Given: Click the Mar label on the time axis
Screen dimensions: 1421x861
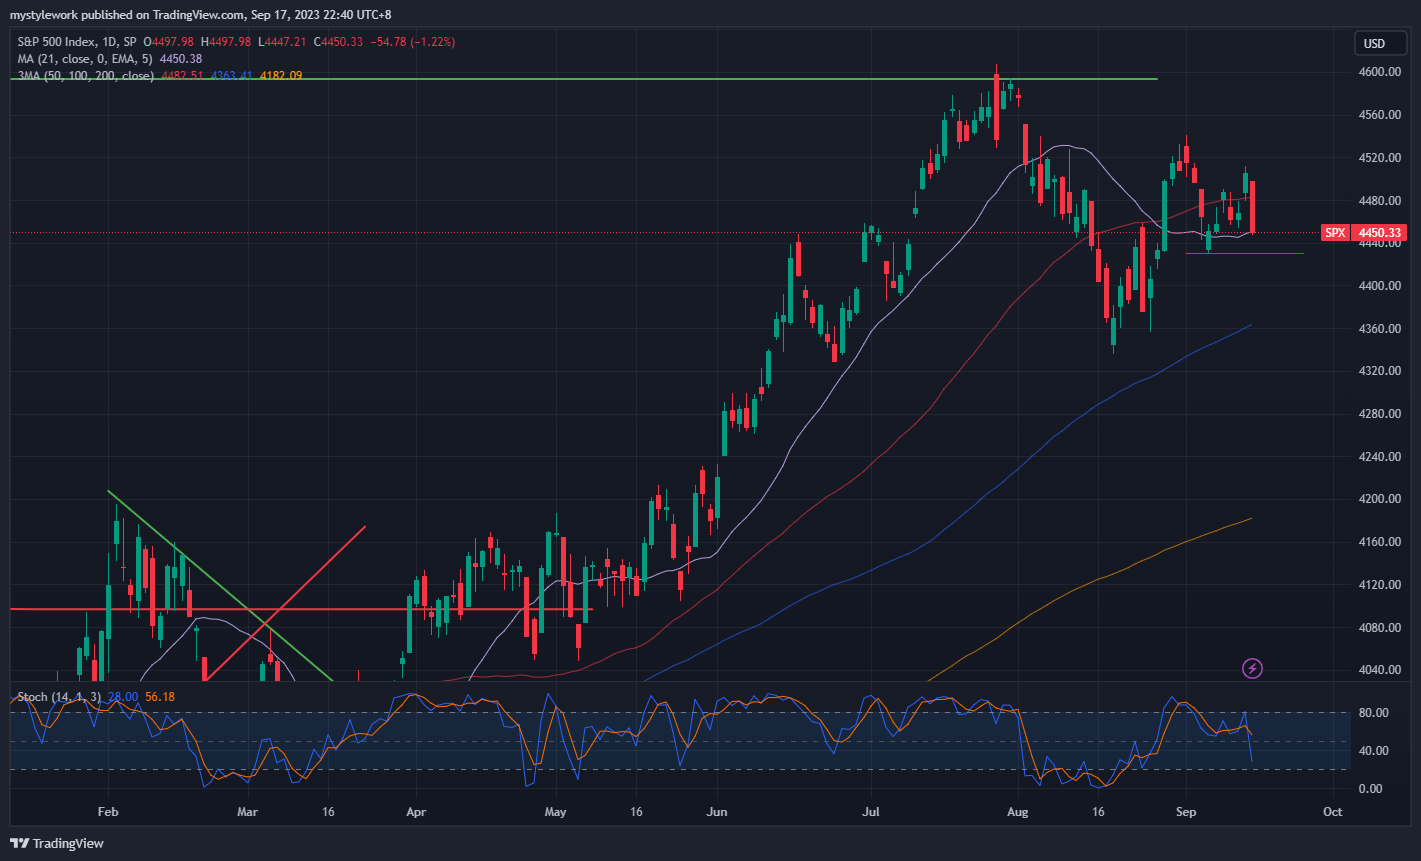Looking at the screenshot, I should click(247, 812).
